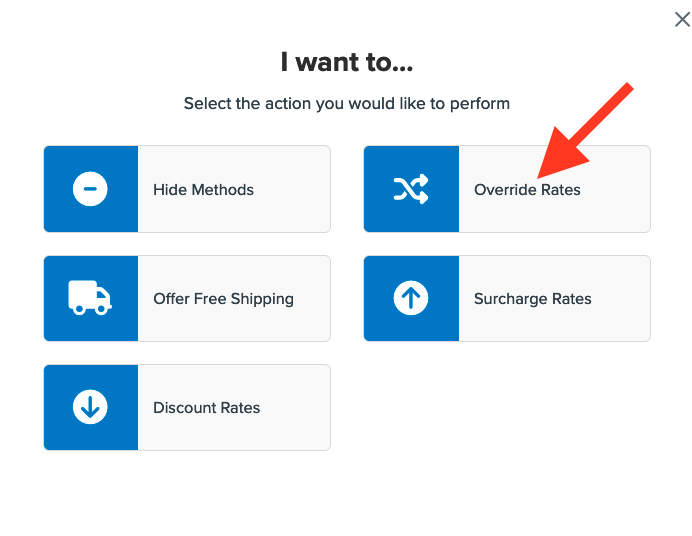The width and height of the screenshot is (692, 536).
Task: Pick the "Offer Free Shipping" label text
Action: click(x=223, y=299)
